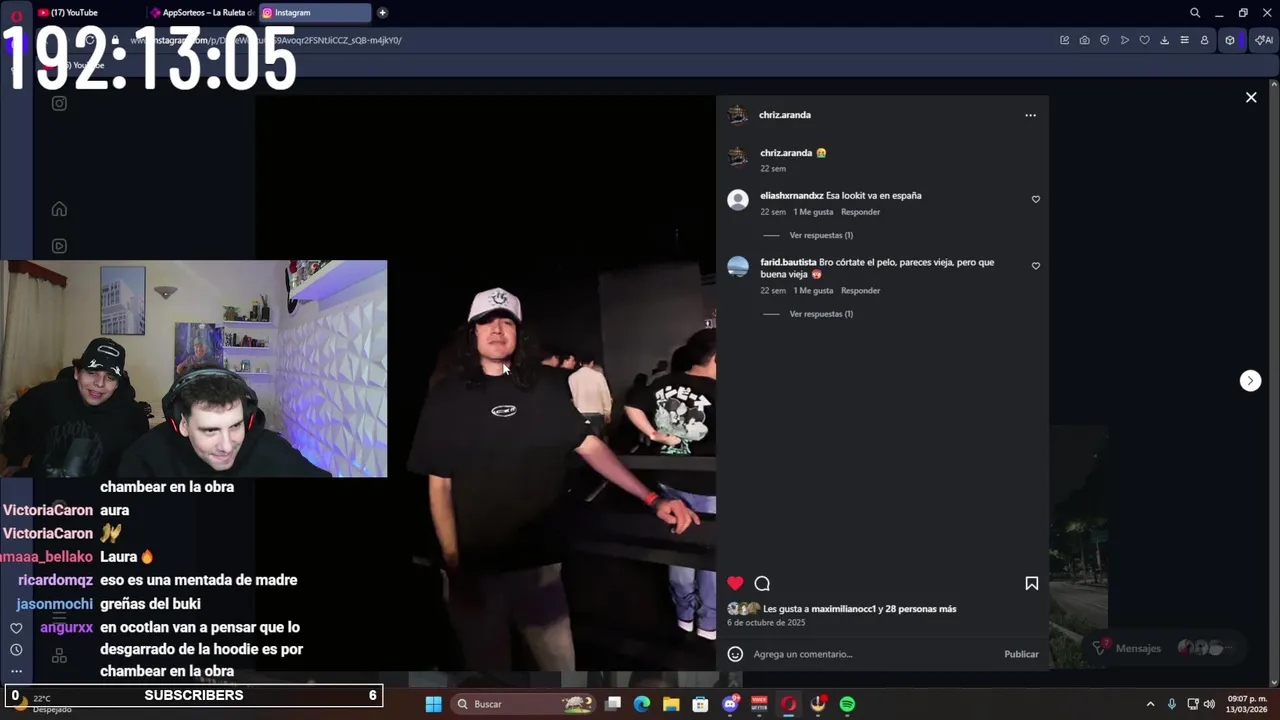Reply to farid.bautista's comment
Screen dimensions: 1280x720
pos(860,291)
